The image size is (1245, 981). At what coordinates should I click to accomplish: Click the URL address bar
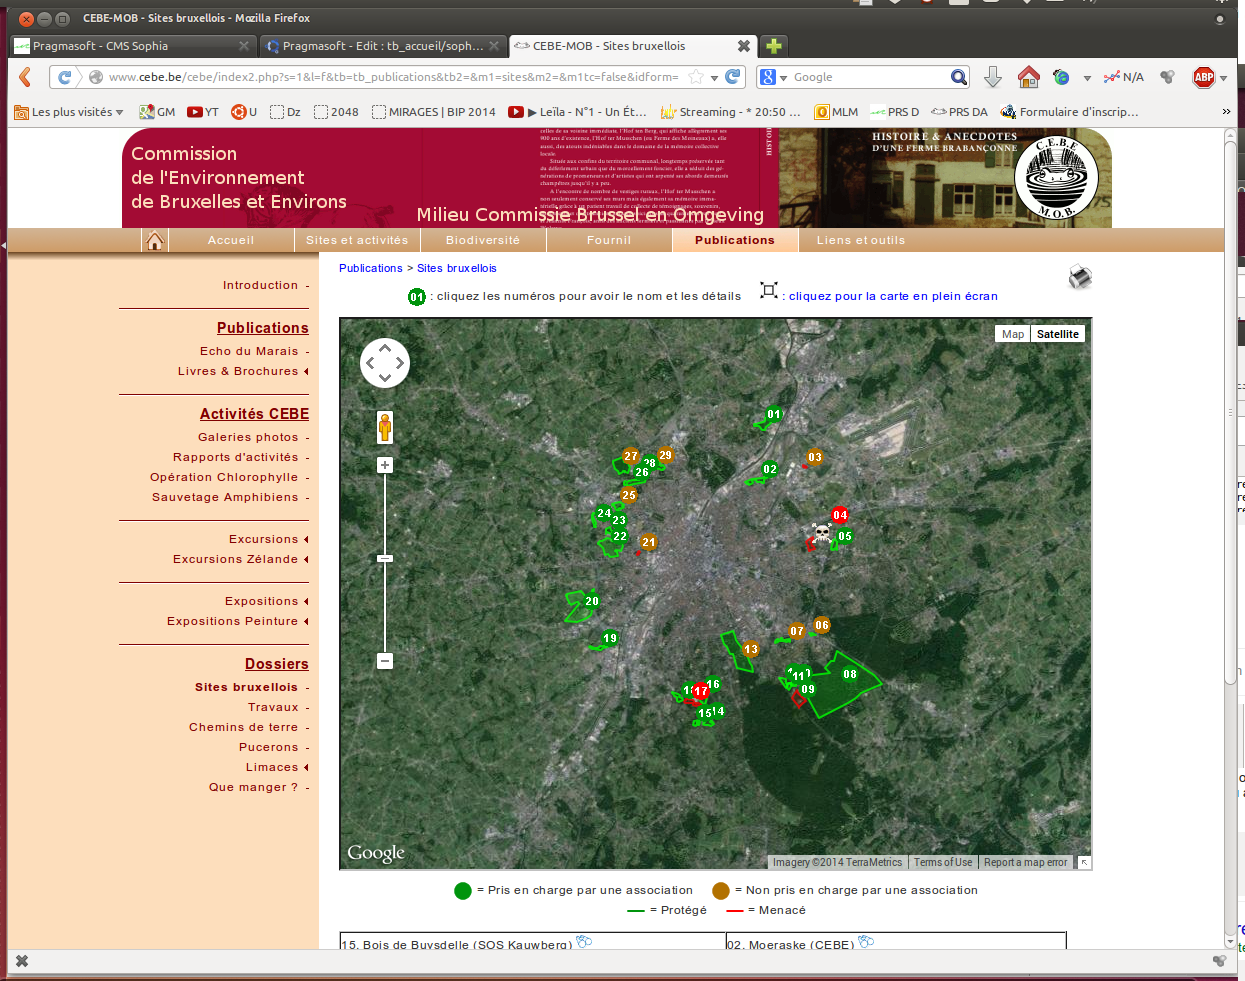(393, 77)
